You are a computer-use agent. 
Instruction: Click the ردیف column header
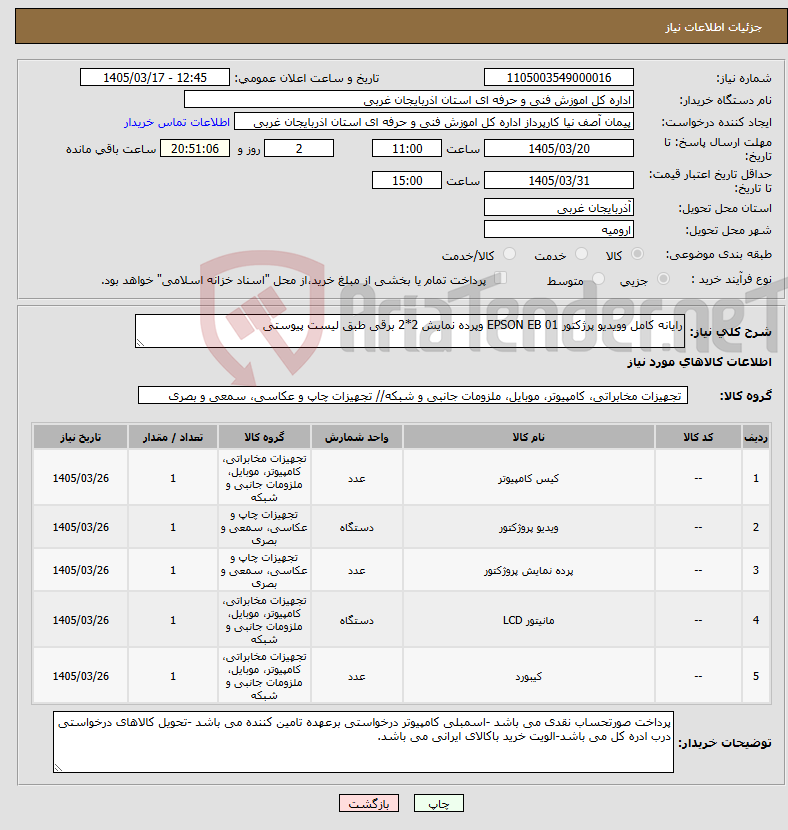point(756,437)
